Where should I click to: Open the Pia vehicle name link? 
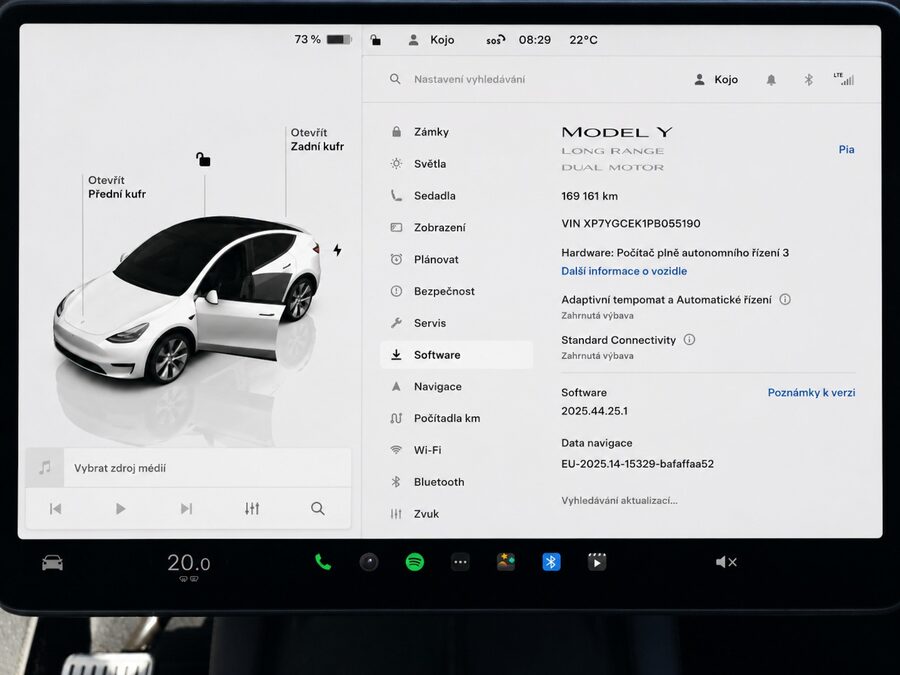[846, 150]
